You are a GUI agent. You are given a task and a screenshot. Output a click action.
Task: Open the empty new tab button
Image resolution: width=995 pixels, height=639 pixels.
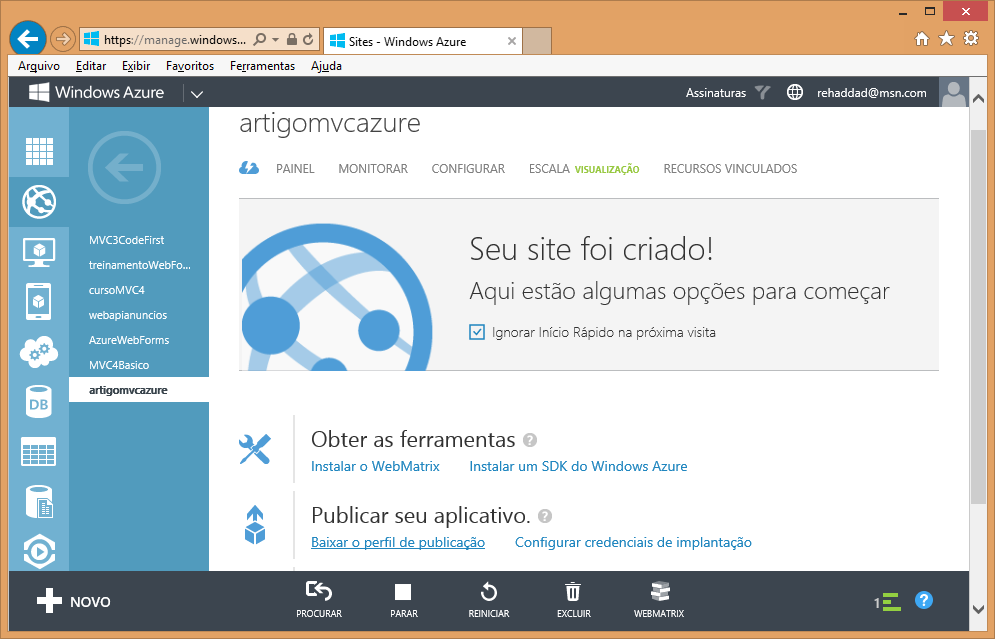pos(536,41)
